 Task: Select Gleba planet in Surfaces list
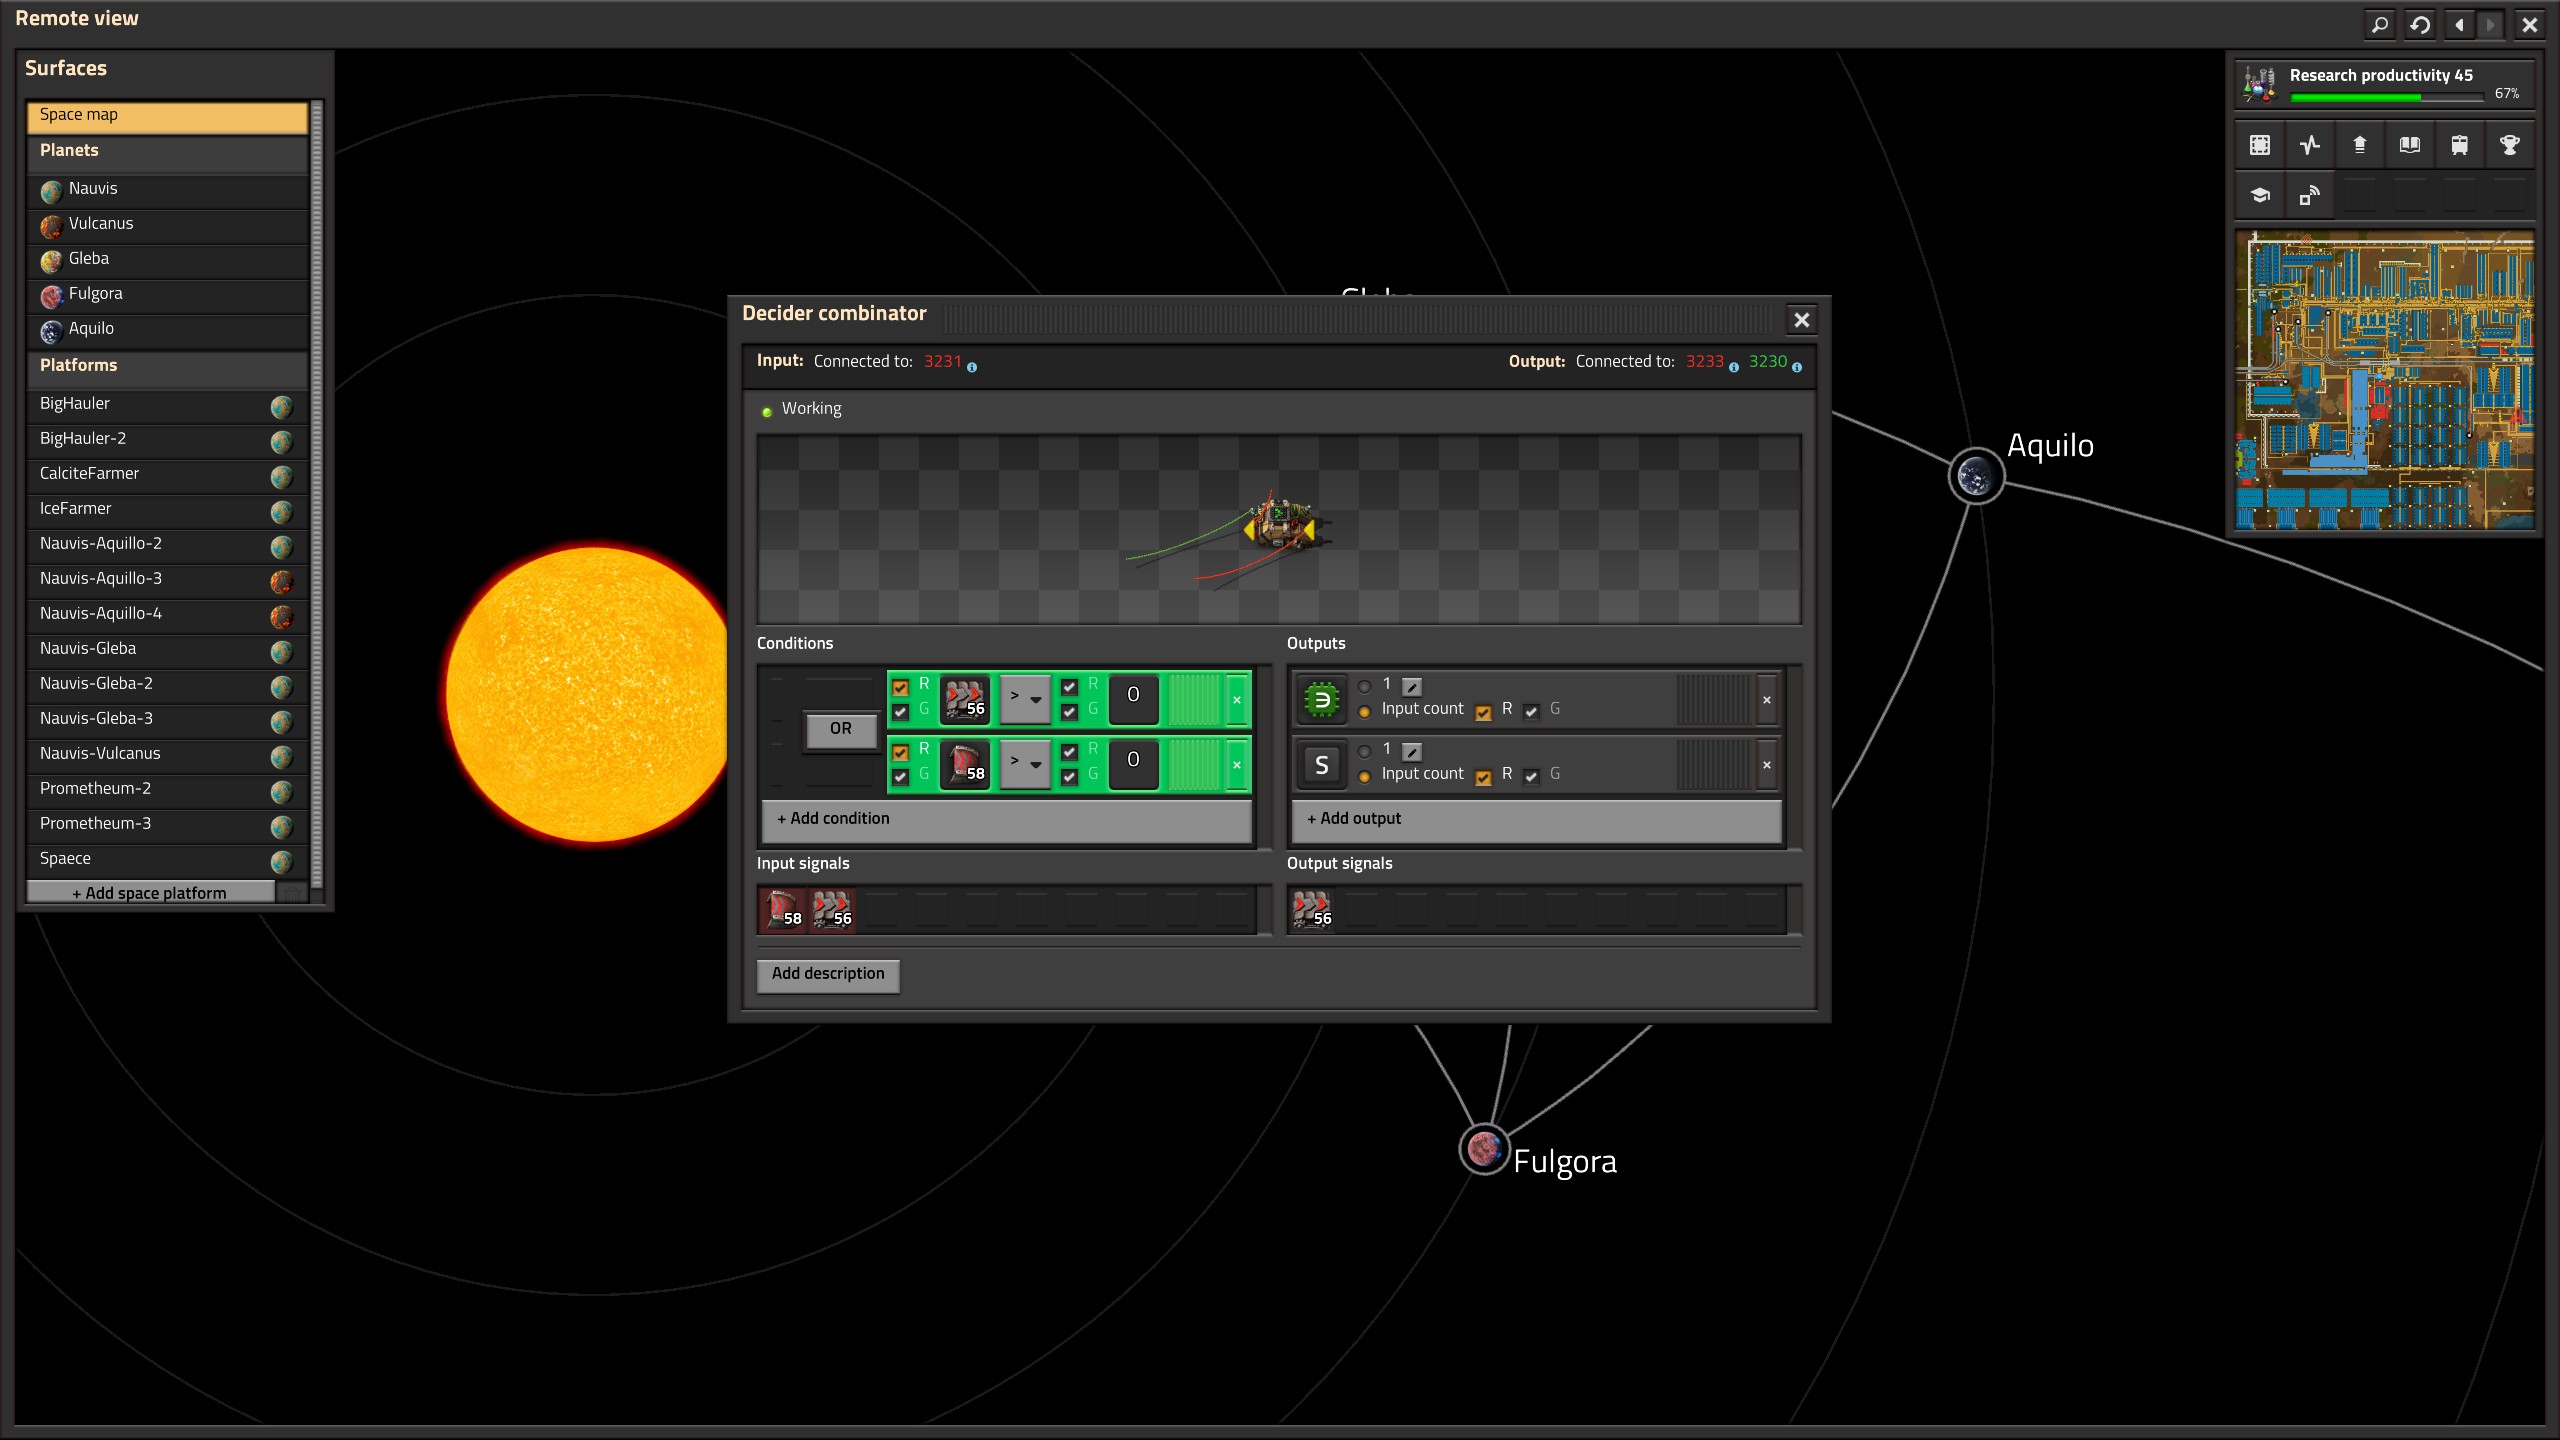(167, 259)
